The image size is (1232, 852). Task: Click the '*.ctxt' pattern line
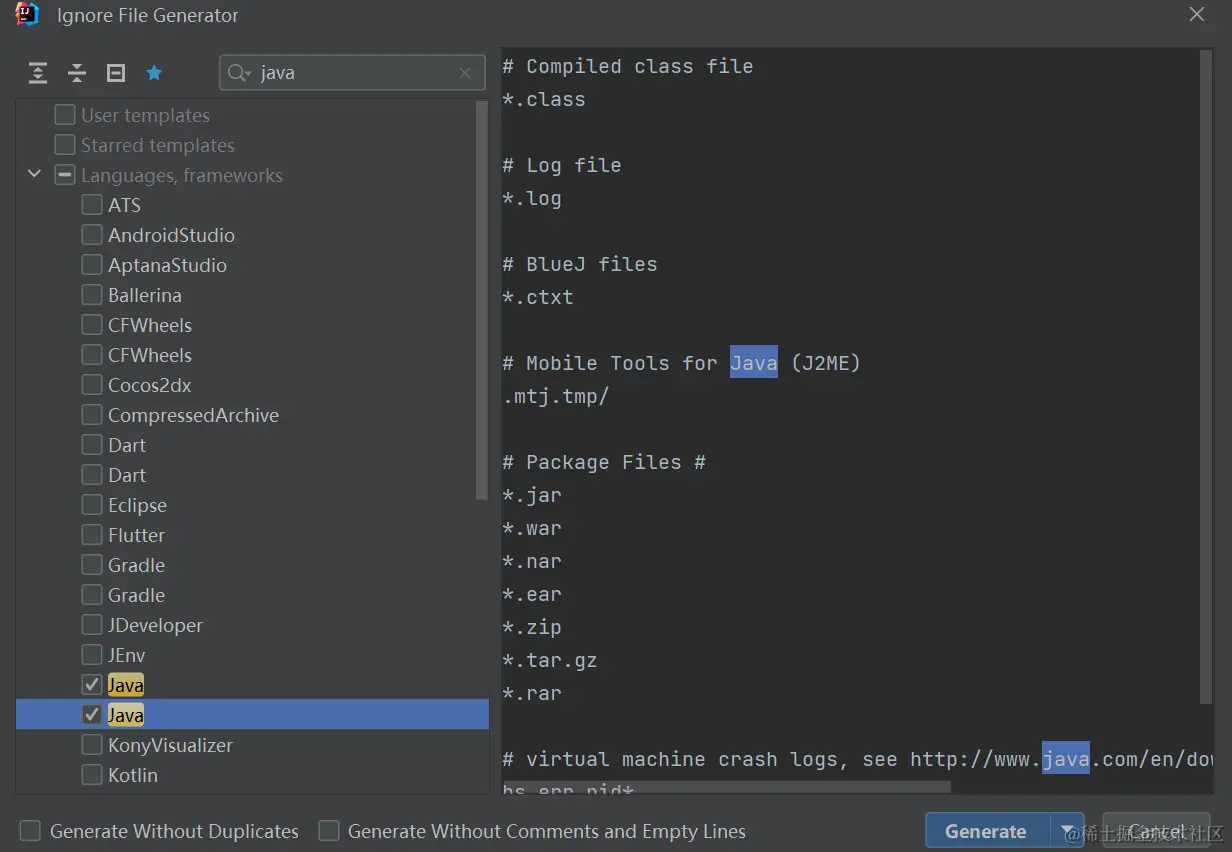(x=537, y=297)
